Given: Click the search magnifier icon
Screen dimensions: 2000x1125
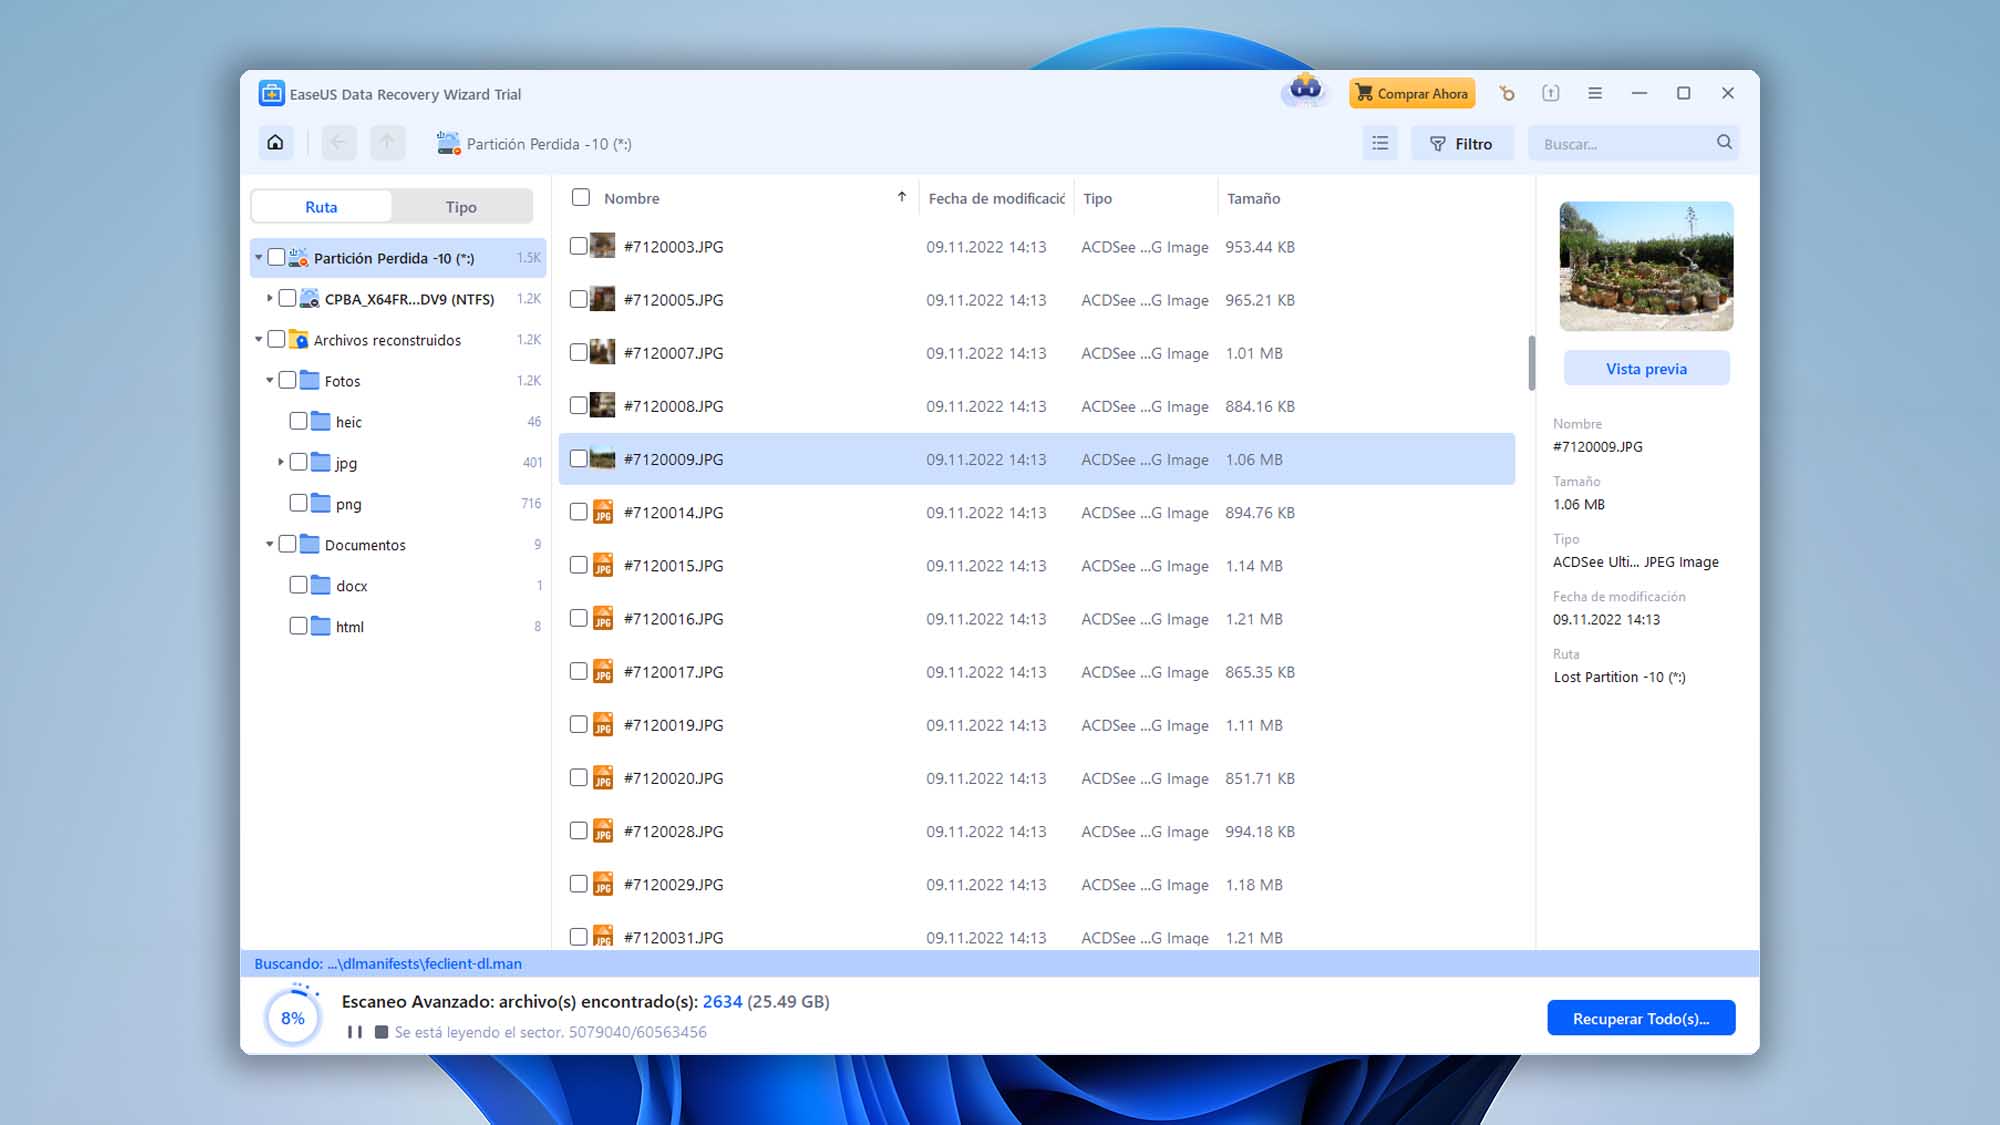Looking at the screenshot, I should [x=1724, y=142].
